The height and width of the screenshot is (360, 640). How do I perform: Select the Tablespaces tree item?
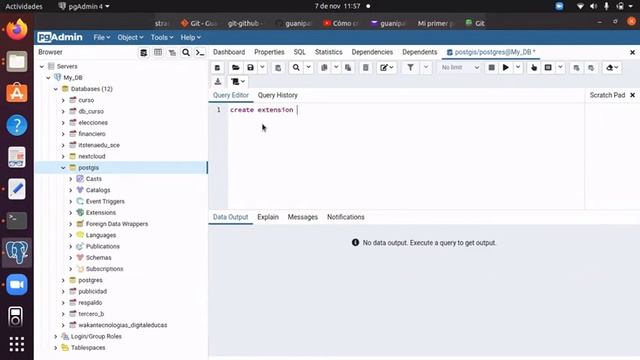tap(88, 348)
